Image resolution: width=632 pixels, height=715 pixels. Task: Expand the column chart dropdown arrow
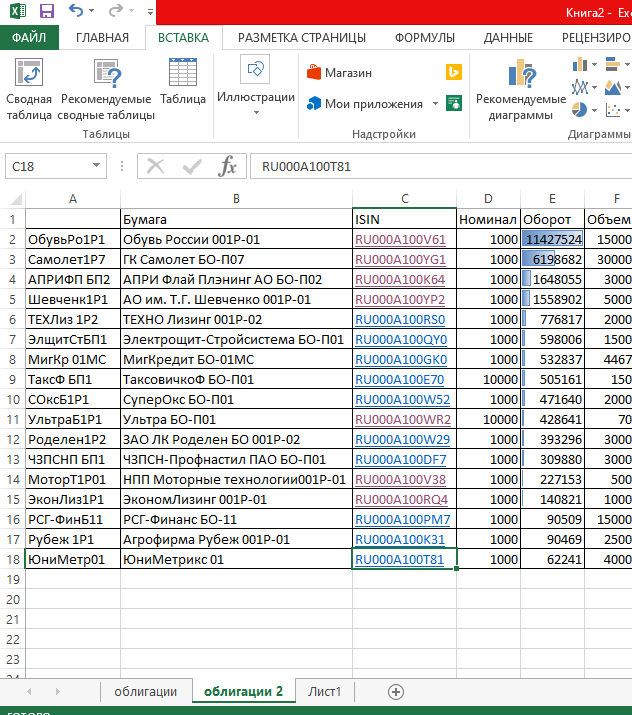tap(594, 65)
